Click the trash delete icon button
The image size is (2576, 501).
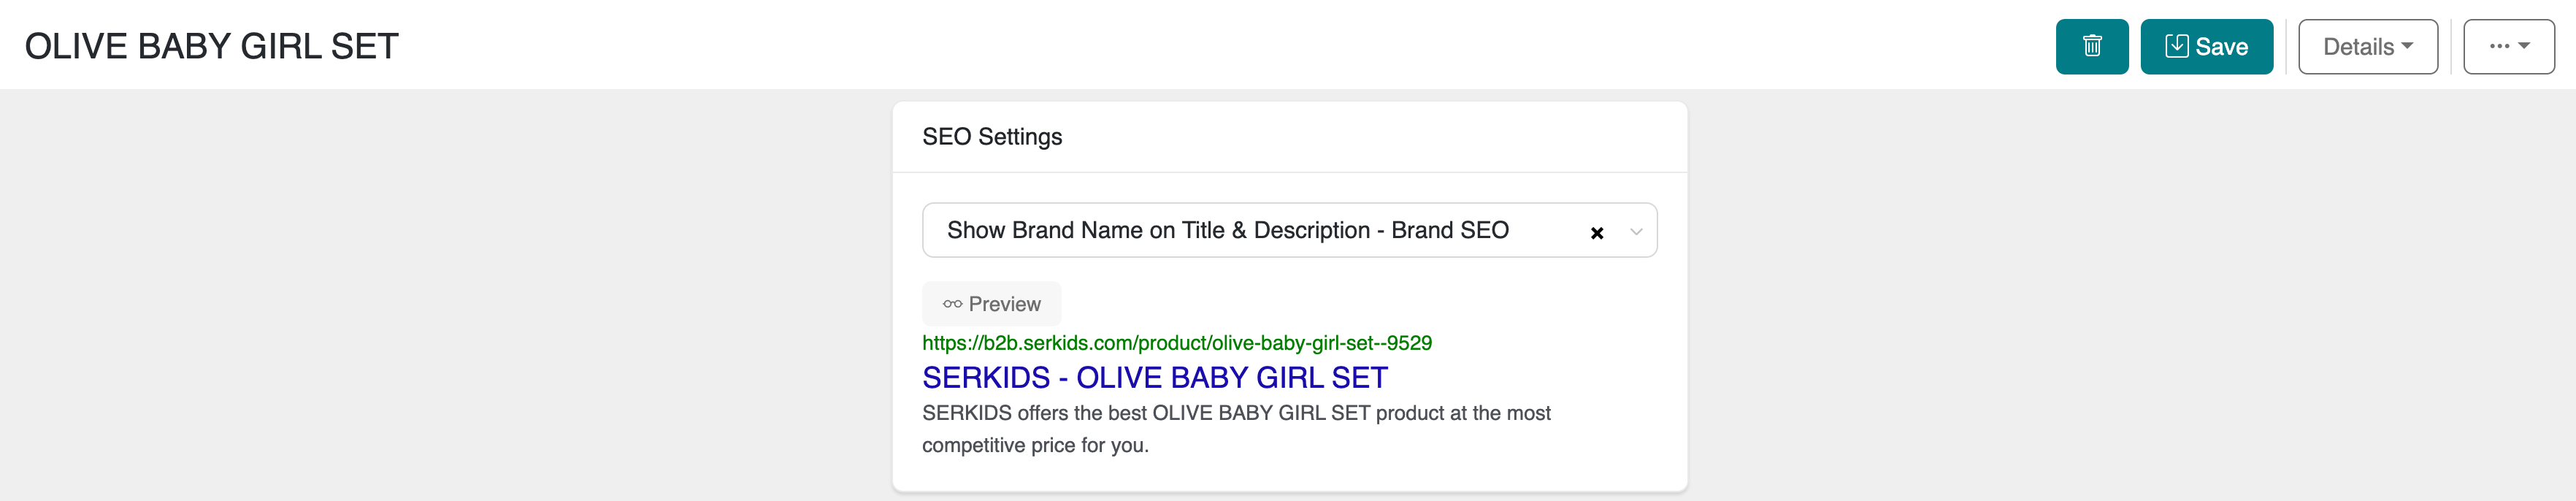(2091, 47)
